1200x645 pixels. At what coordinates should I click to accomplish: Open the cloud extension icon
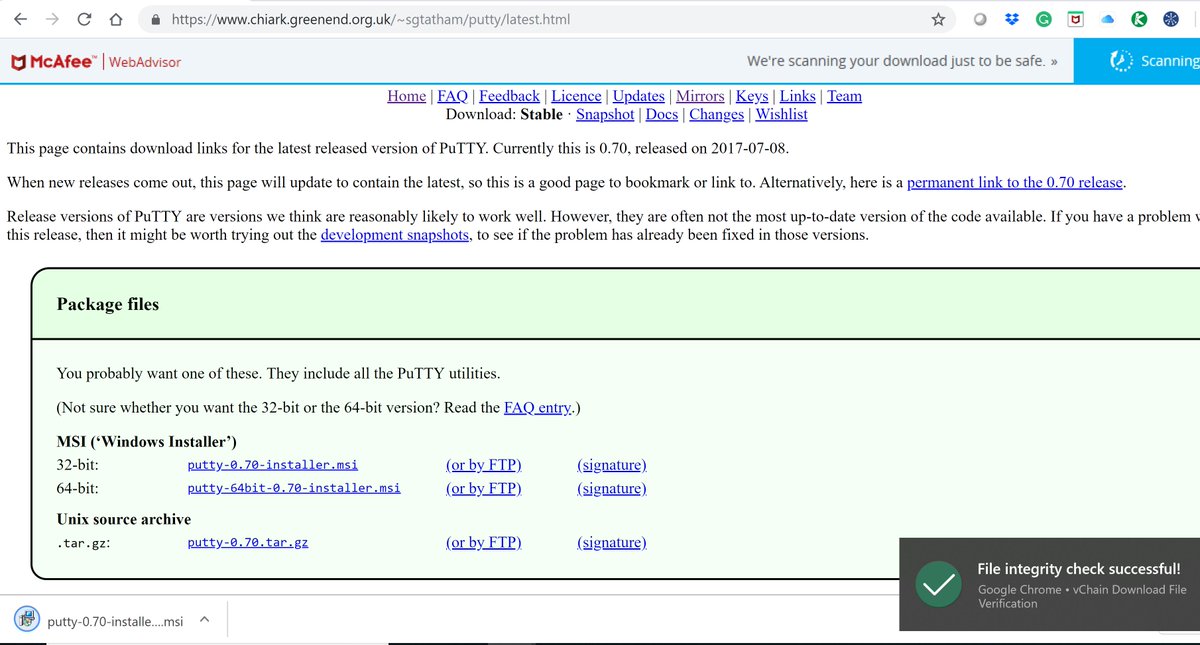pos(1107,19)
